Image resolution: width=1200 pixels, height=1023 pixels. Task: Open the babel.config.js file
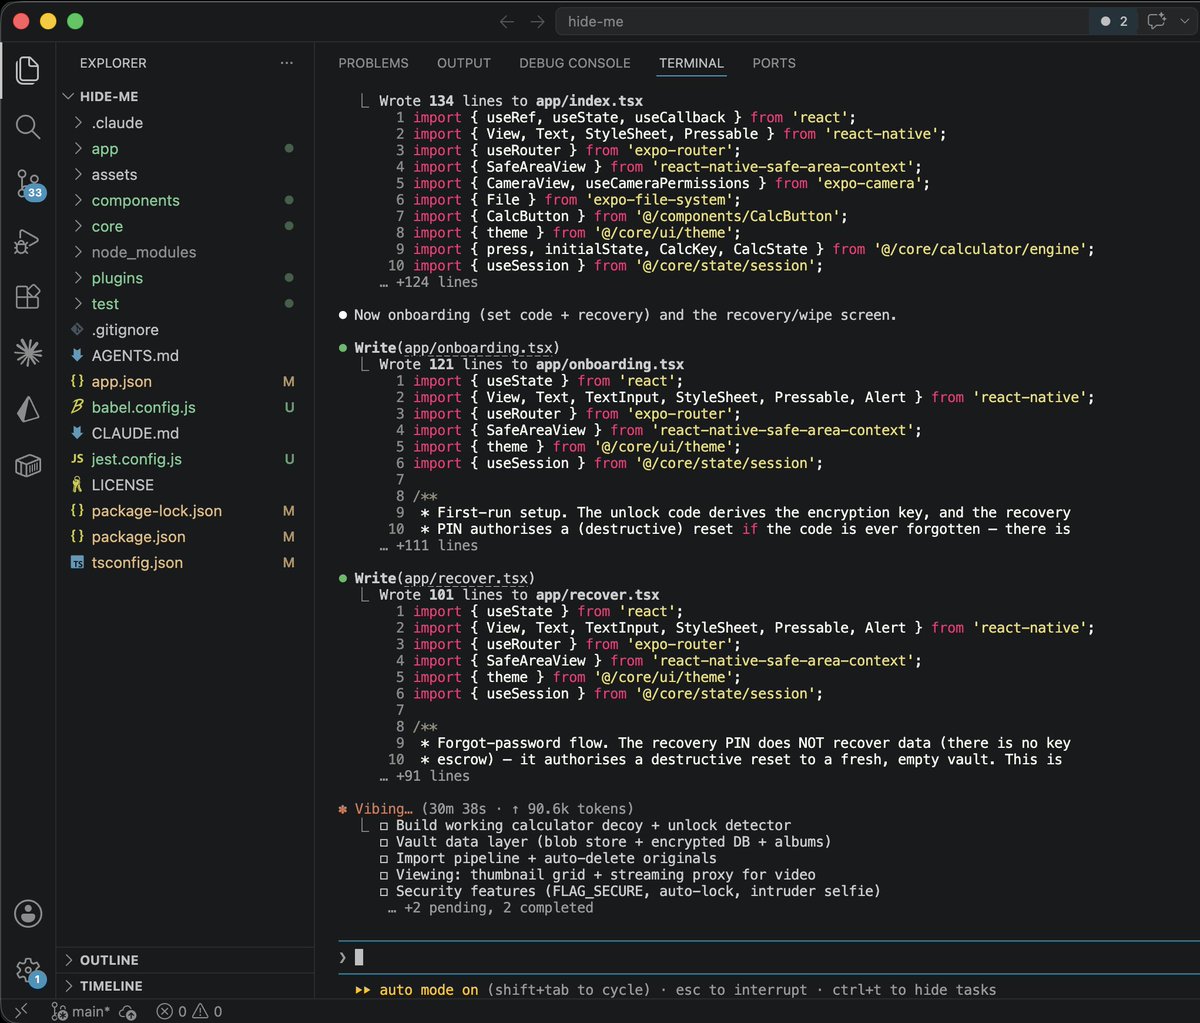(x=185, y=407)
